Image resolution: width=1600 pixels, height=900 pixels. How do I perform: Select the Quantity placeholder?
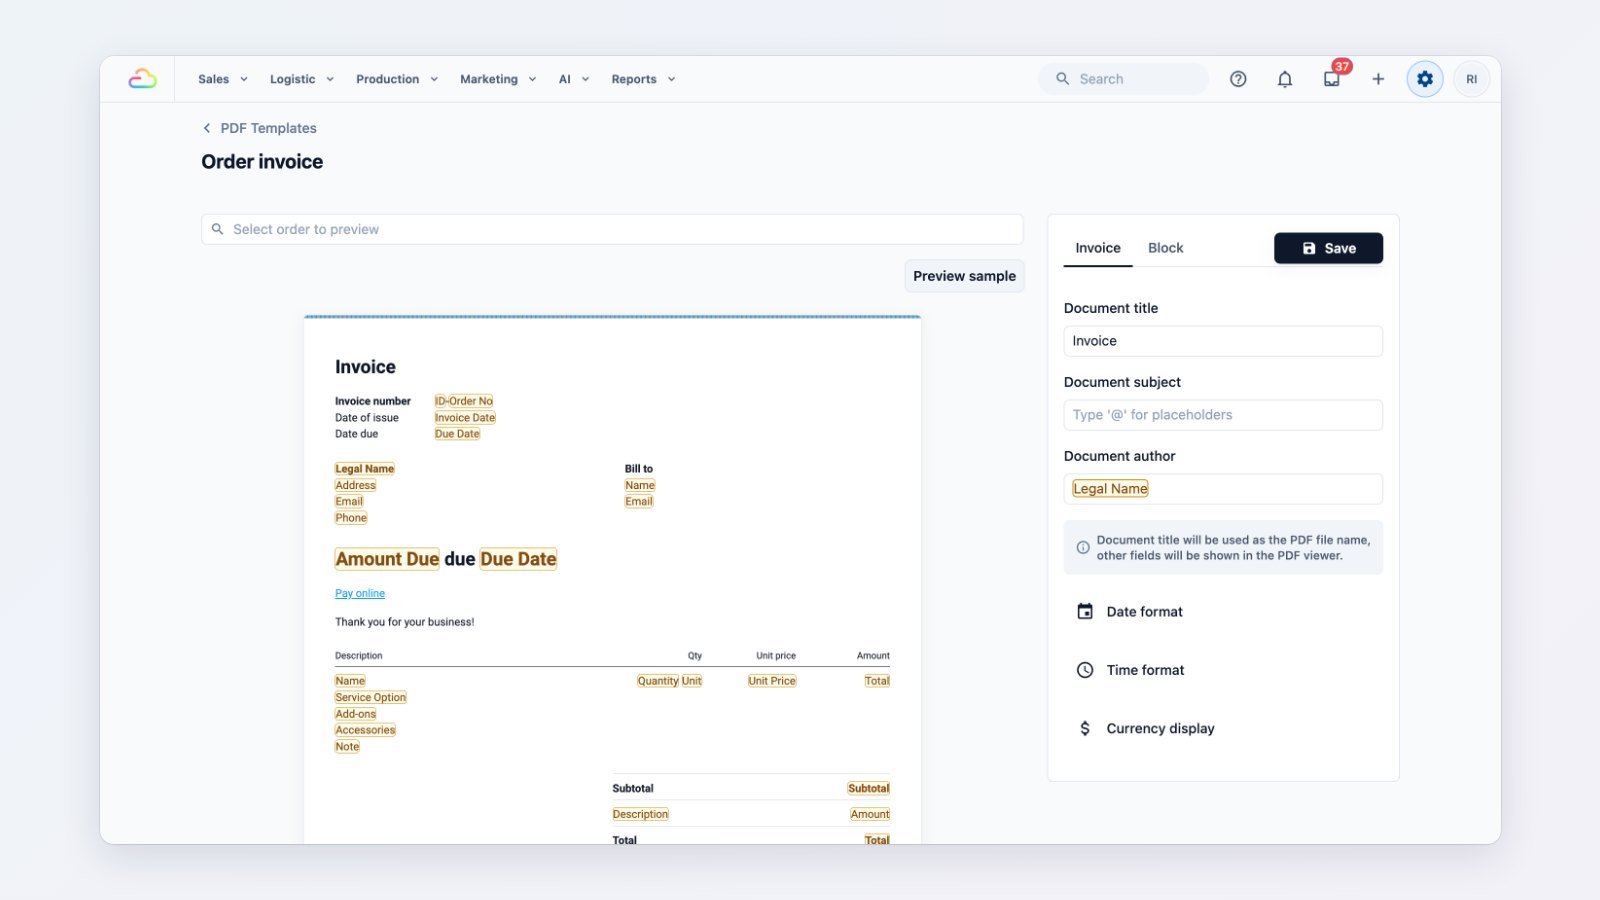pos(658,681)
